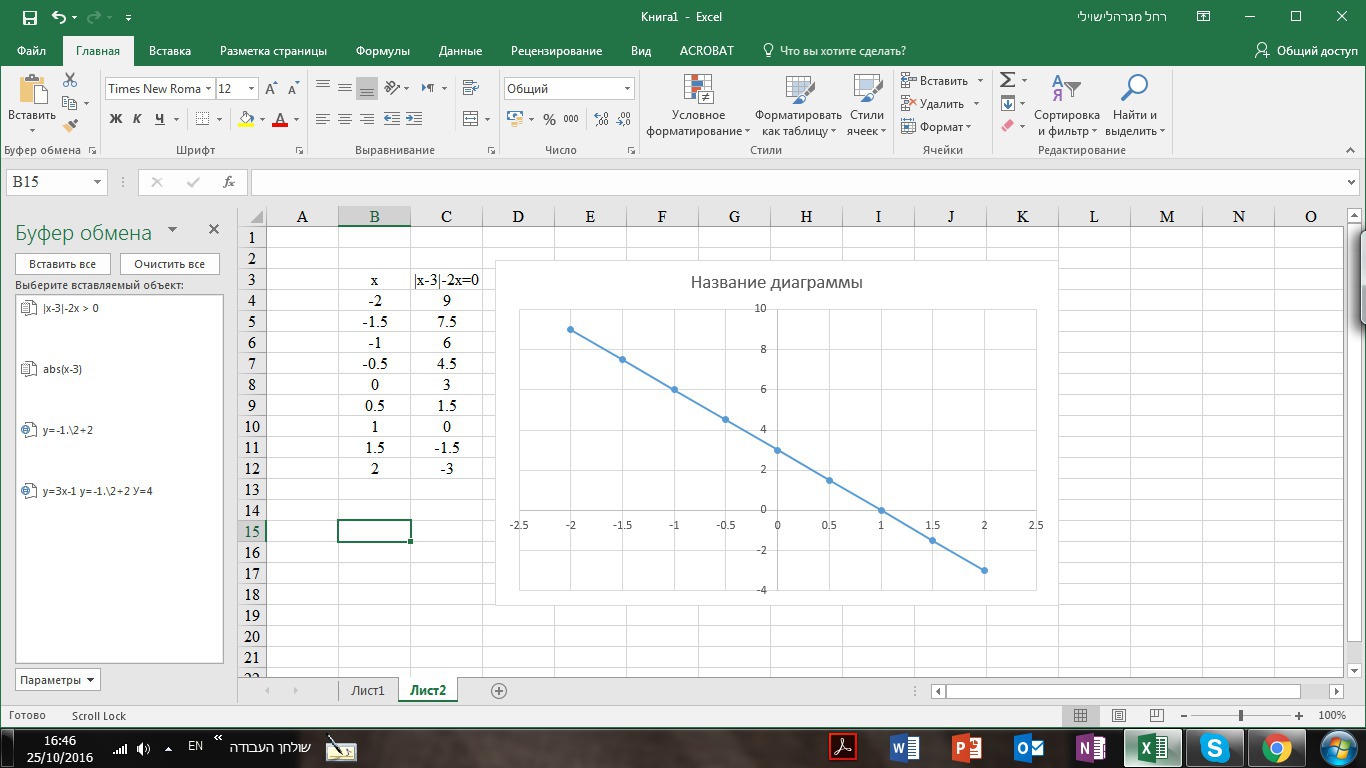Click the Вставить все button
The height and width of the screenshot is (768, 1366).
coord(63,264)
